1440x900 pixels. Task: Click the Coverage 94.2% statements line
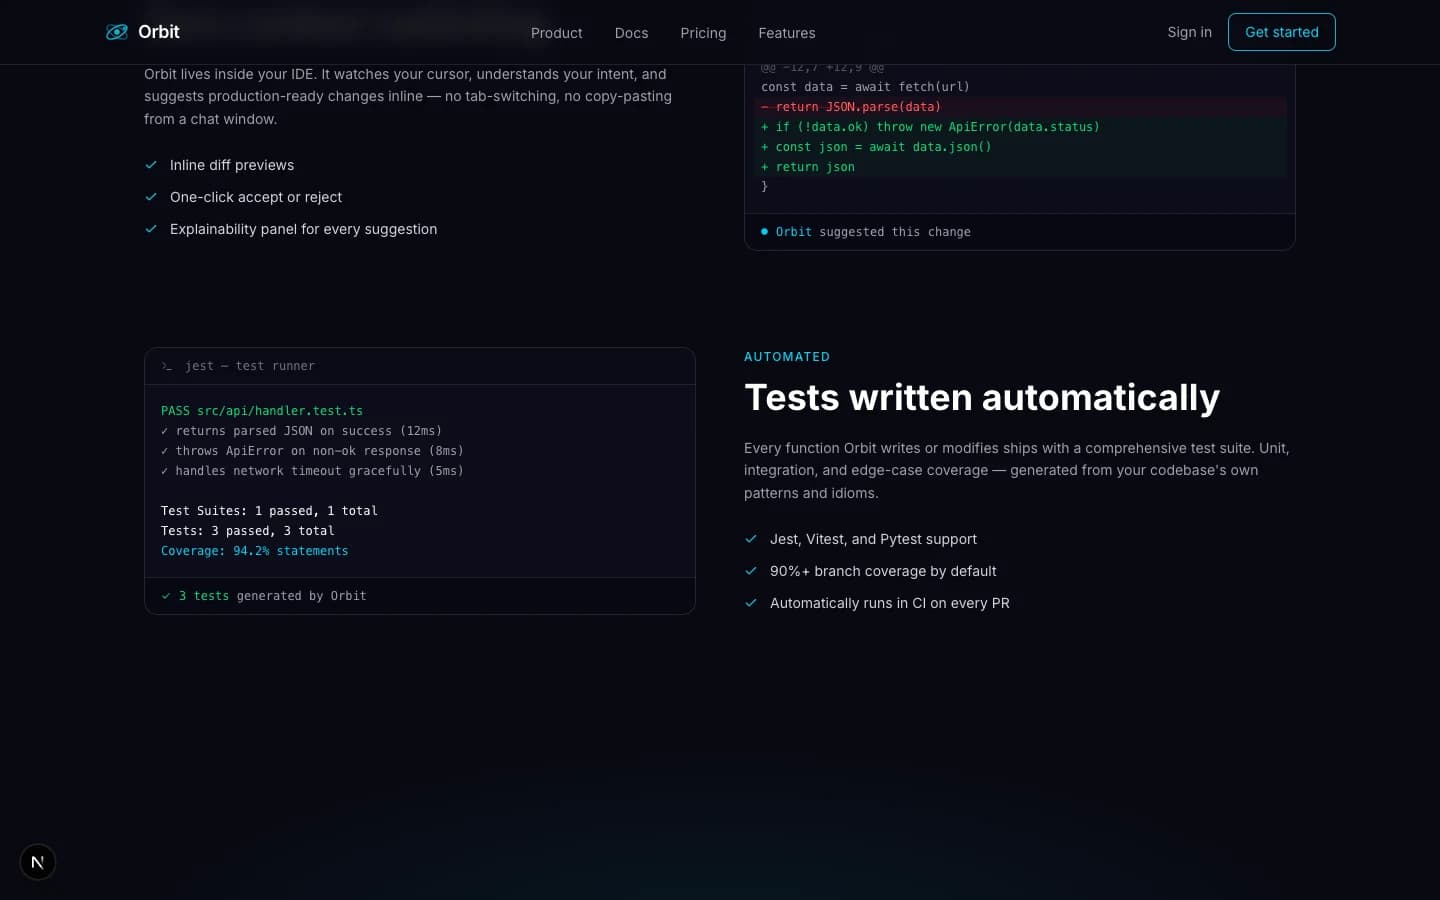[255, 551]
